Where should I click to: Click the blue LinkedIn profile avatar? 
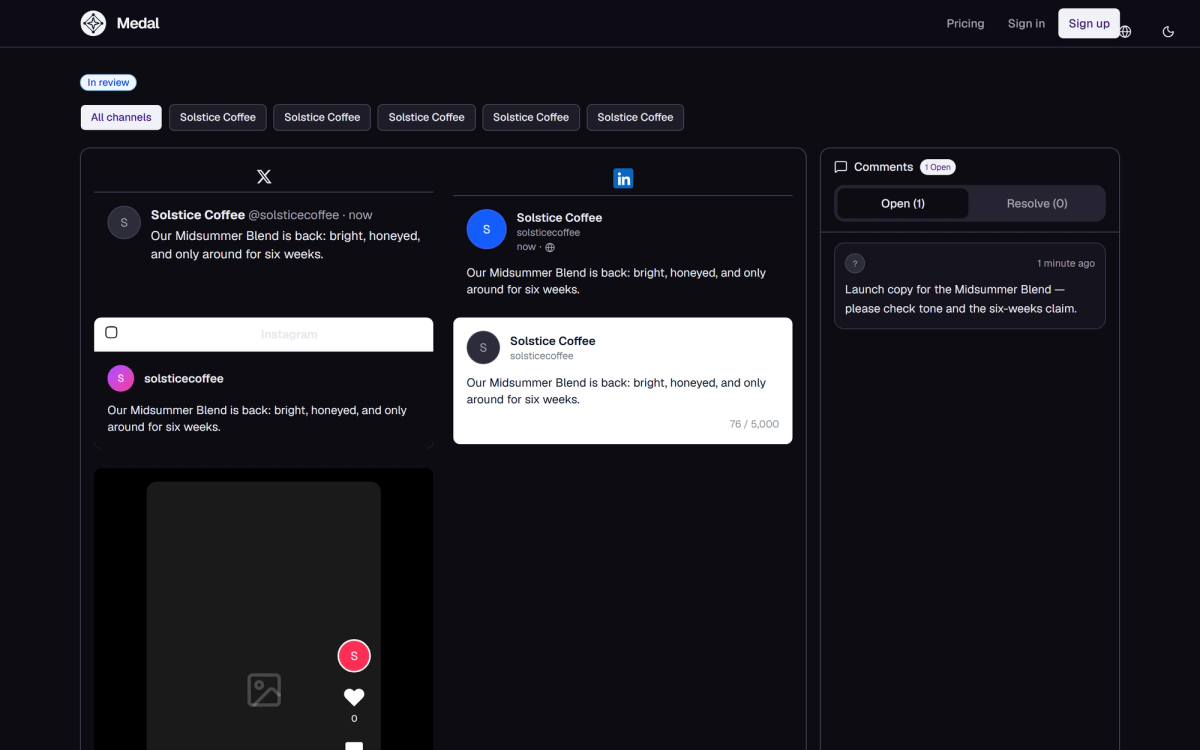(x=487, y=229)
